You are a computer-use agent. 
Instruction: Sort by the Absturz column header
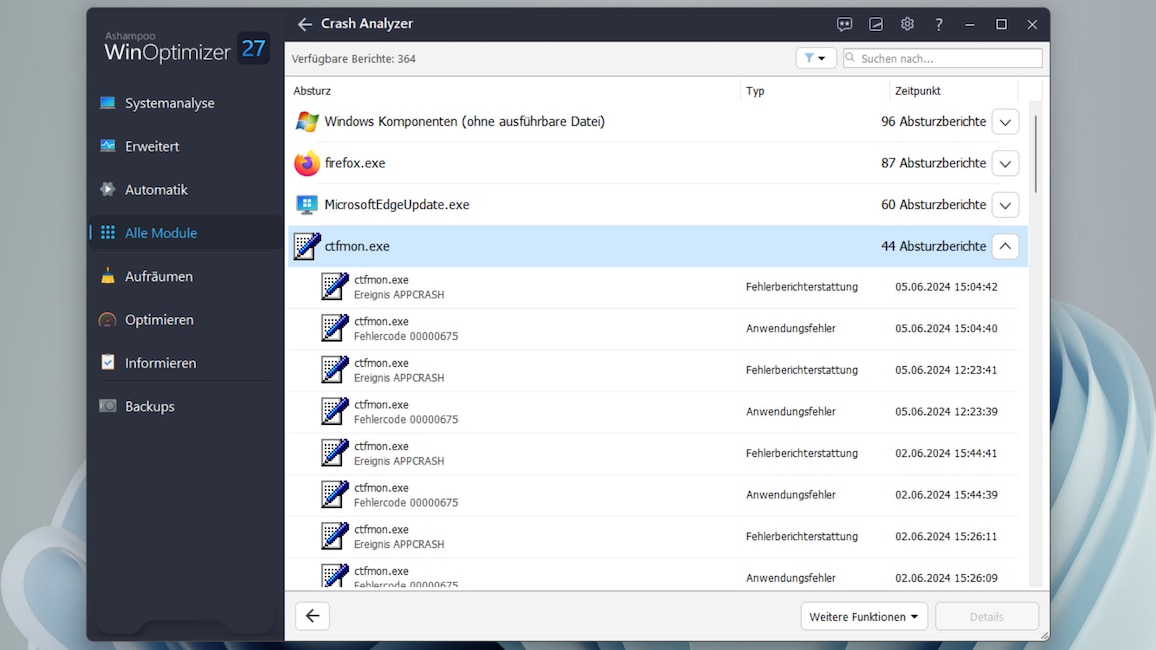coord(312,91)
